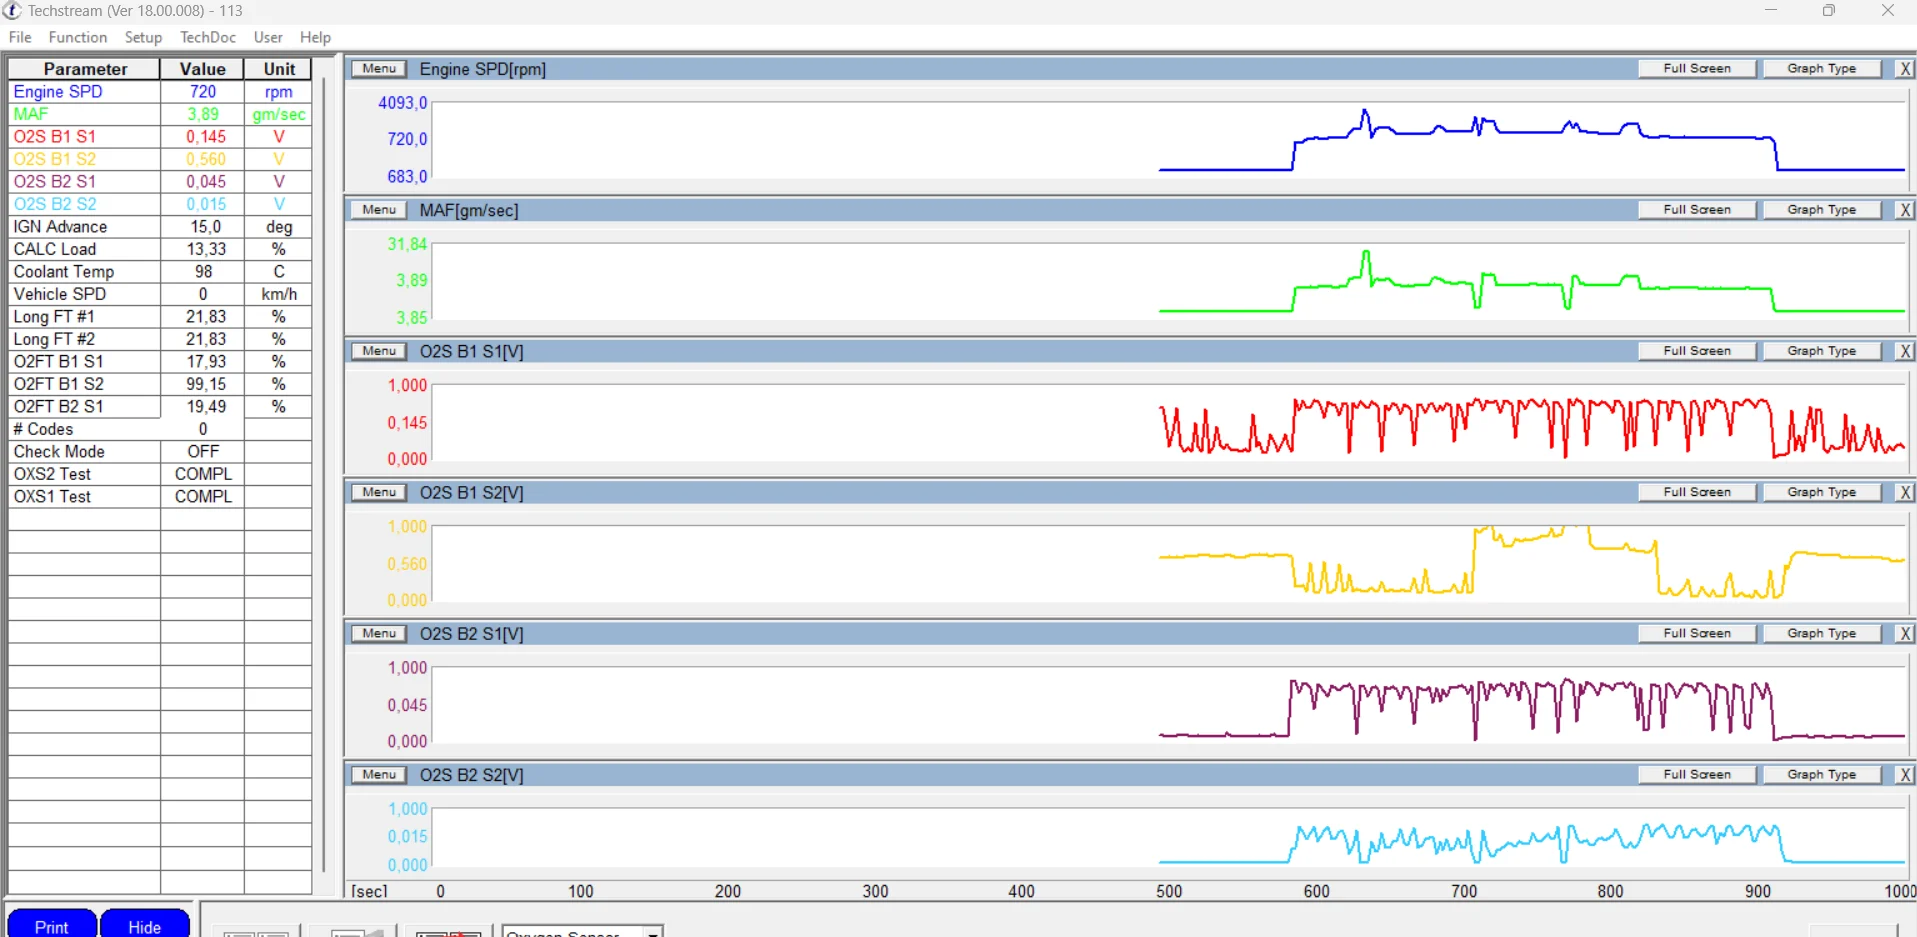Close the O2S B2 S1 graph
Screen dimensions: 1917x937
click(1905, 634)
